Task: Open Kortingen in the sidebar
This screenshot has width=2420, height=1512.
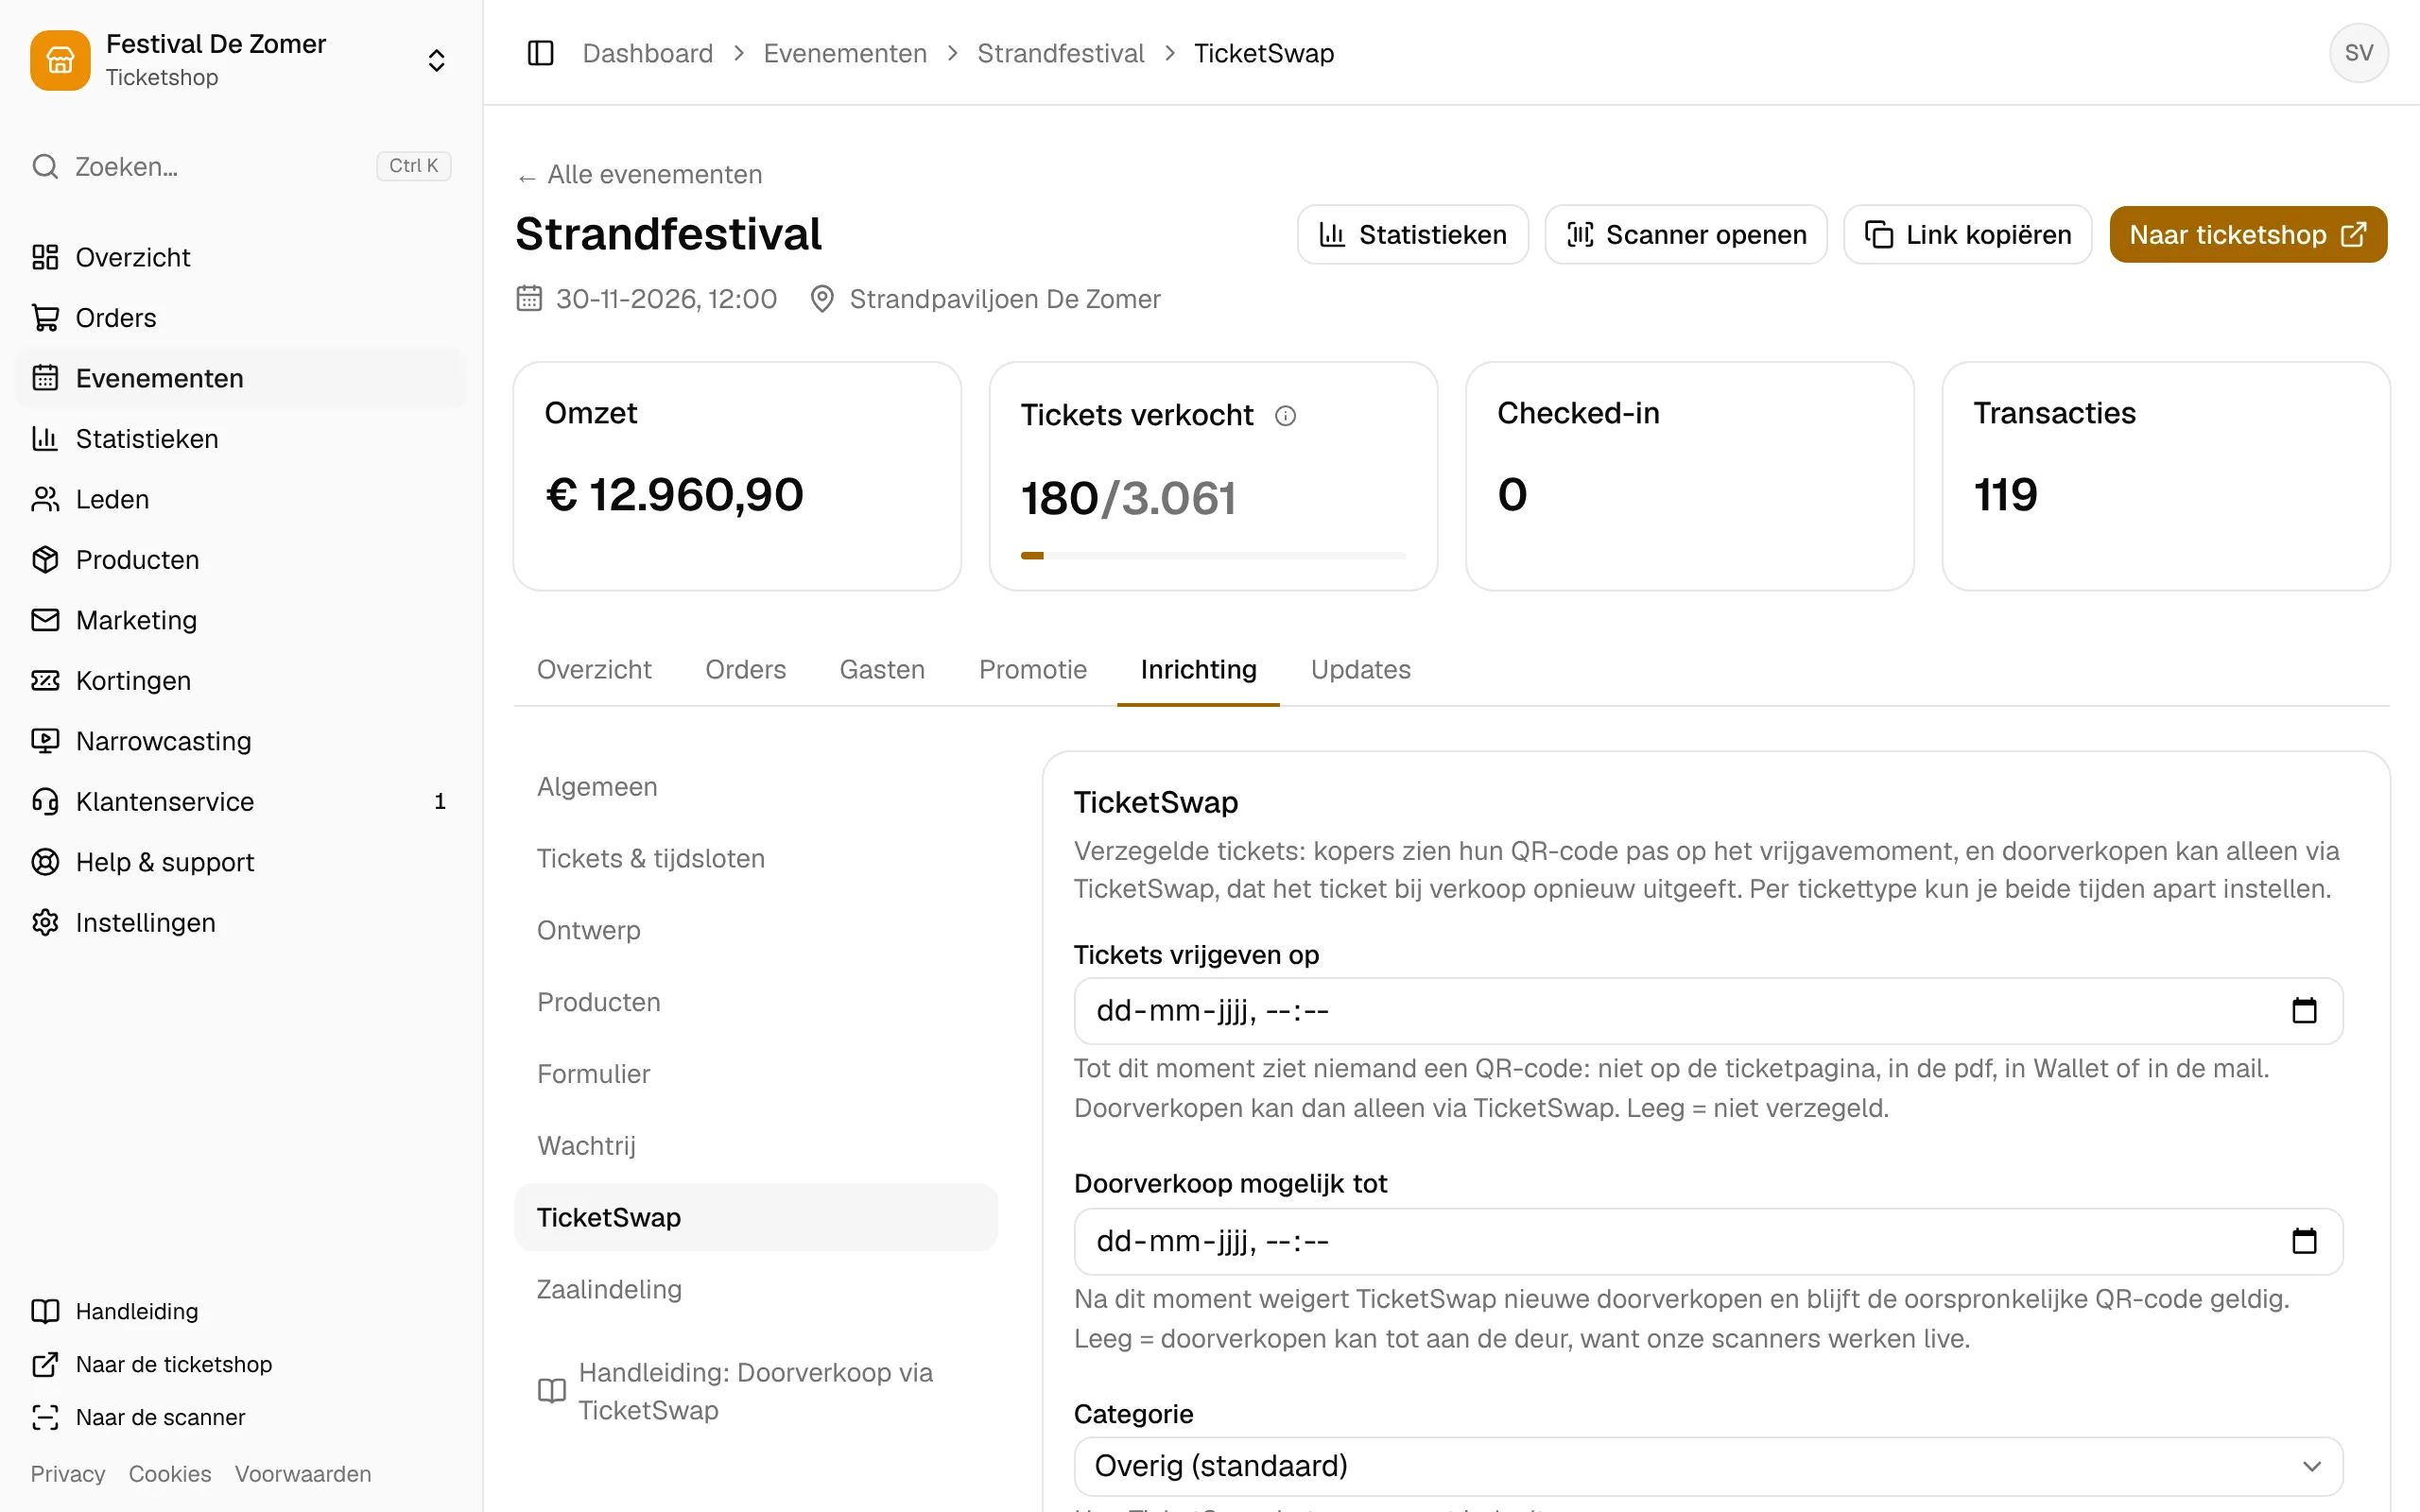Action: click(x=240, y=681)
